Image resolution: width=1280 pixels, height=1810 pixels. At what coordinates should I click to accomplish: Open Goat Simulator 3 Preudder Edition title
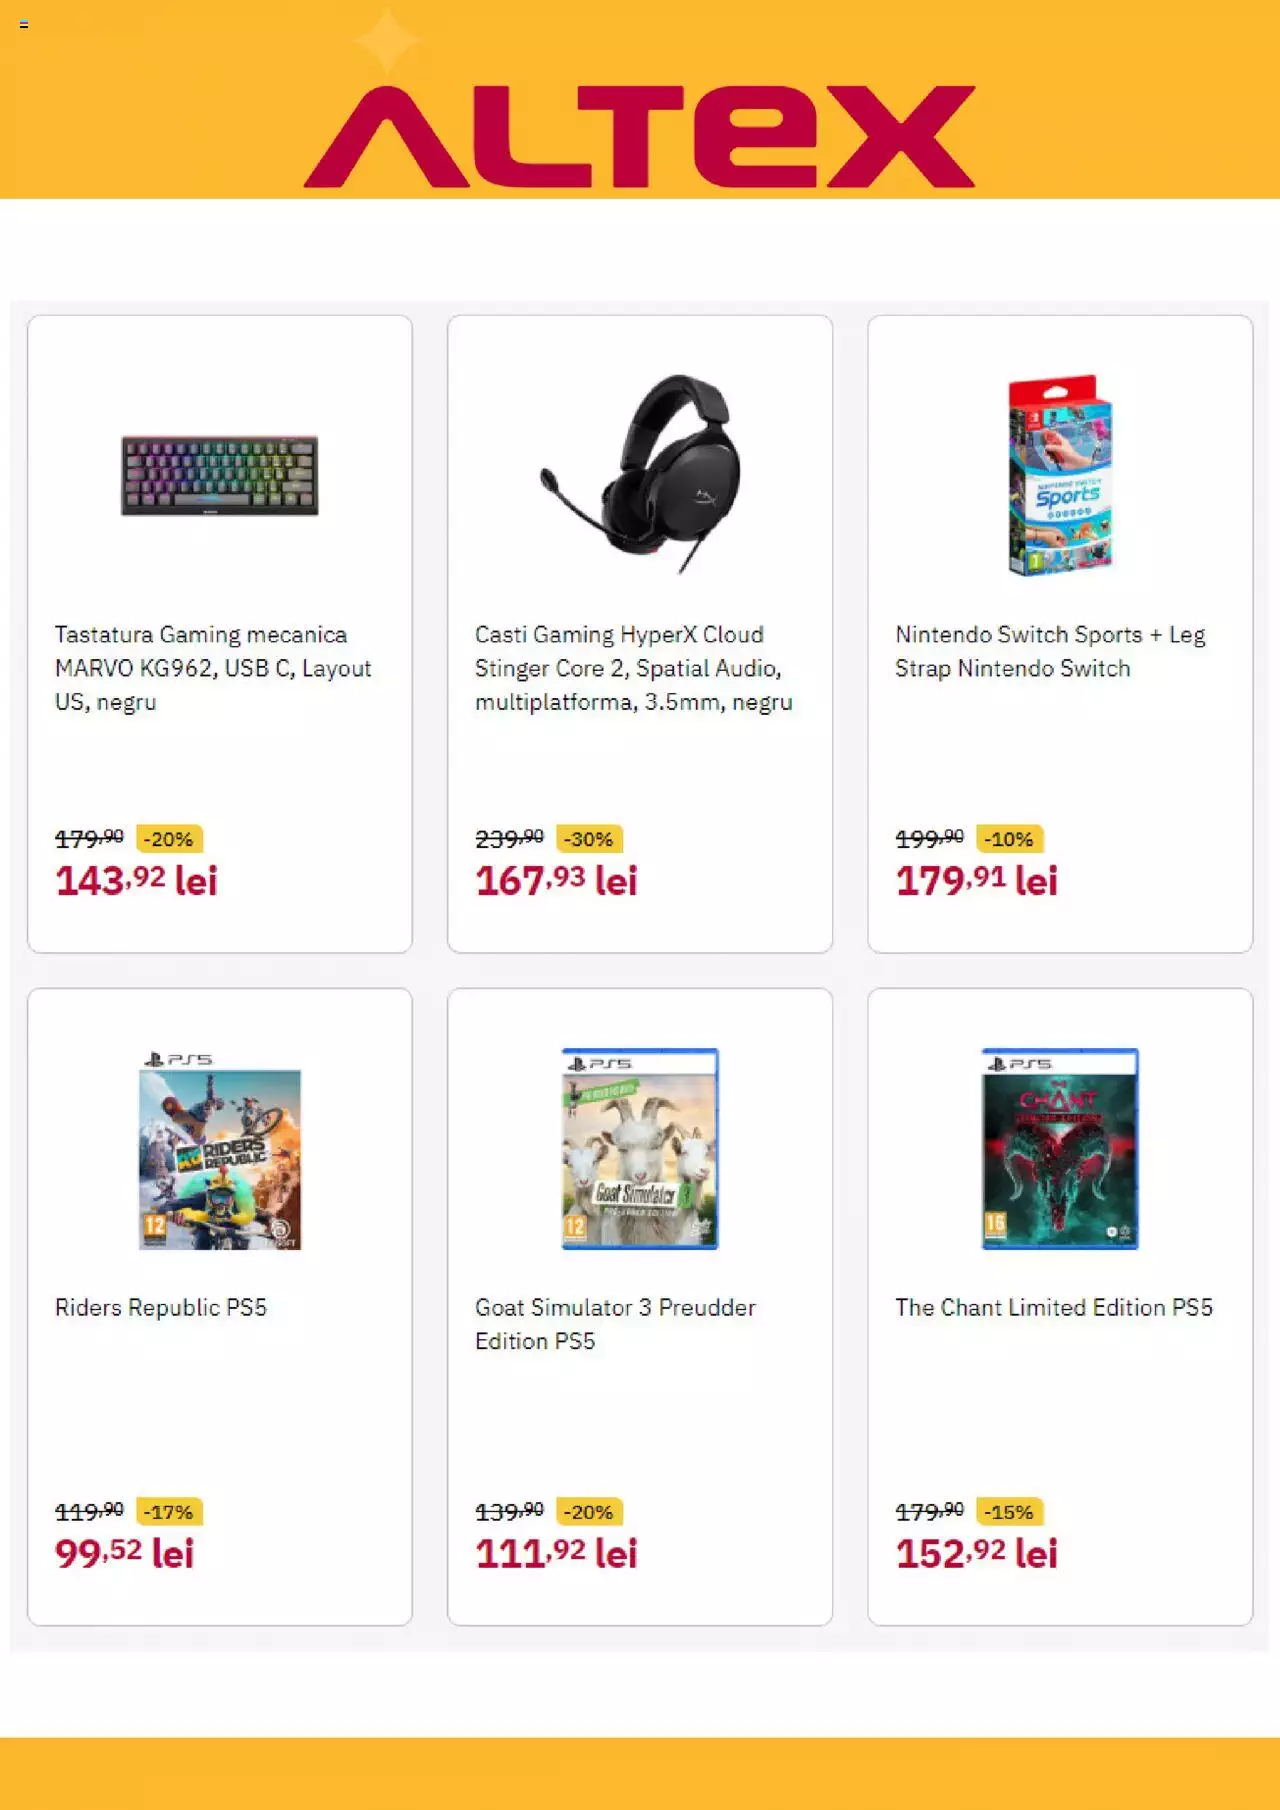pos(616,1324)
